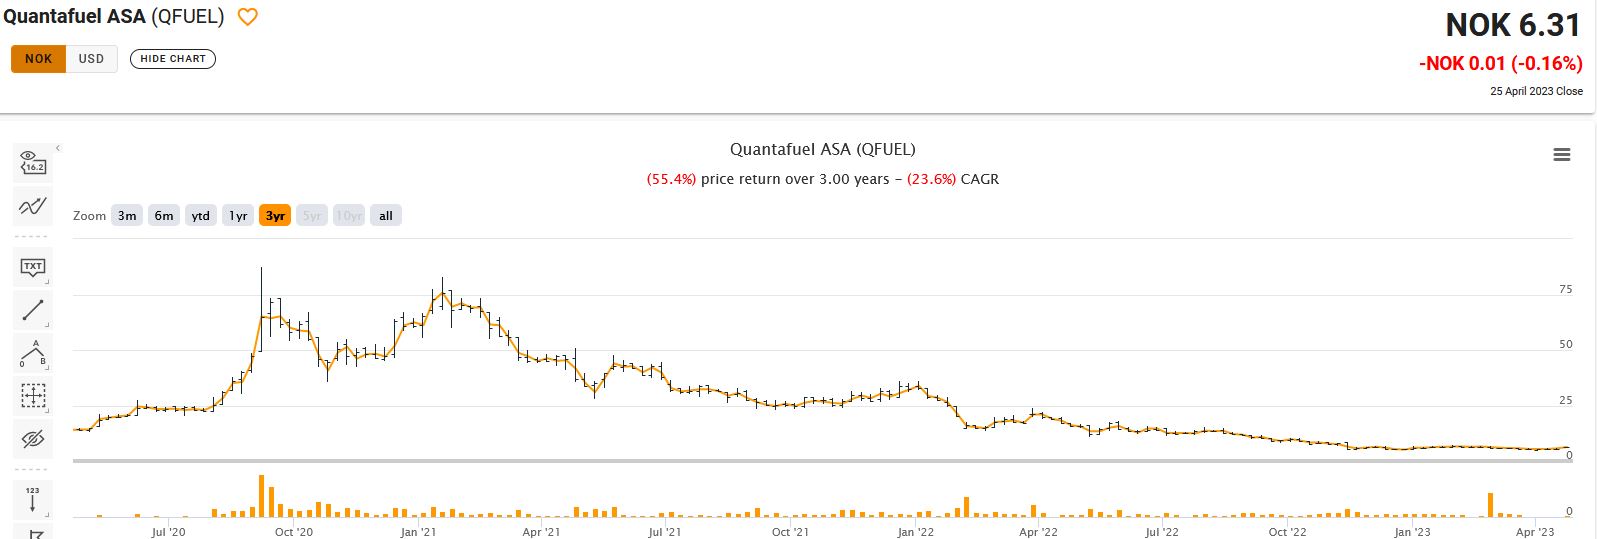1597x539 pixels.
Task: Click the vertical counter arrow tool
Action: tap(33, 499)
